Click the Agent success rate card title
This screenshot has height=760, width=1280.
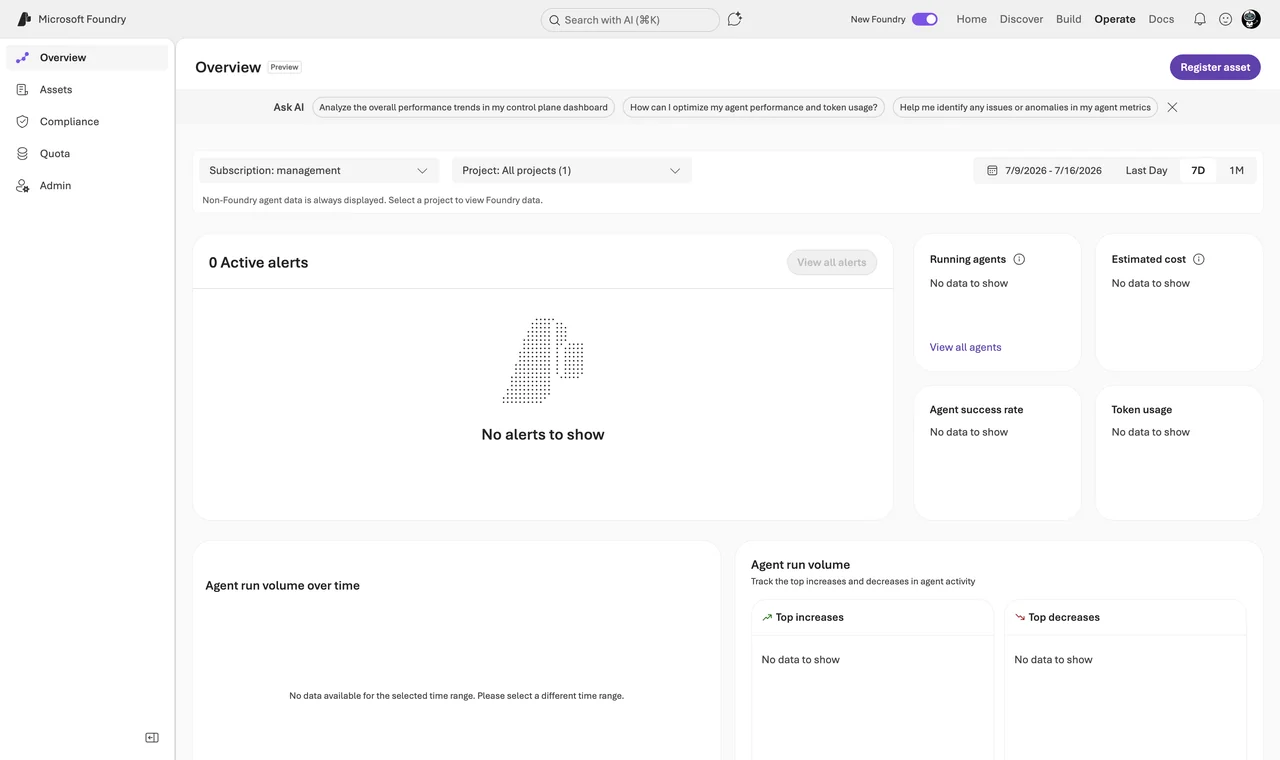(976, 410)
